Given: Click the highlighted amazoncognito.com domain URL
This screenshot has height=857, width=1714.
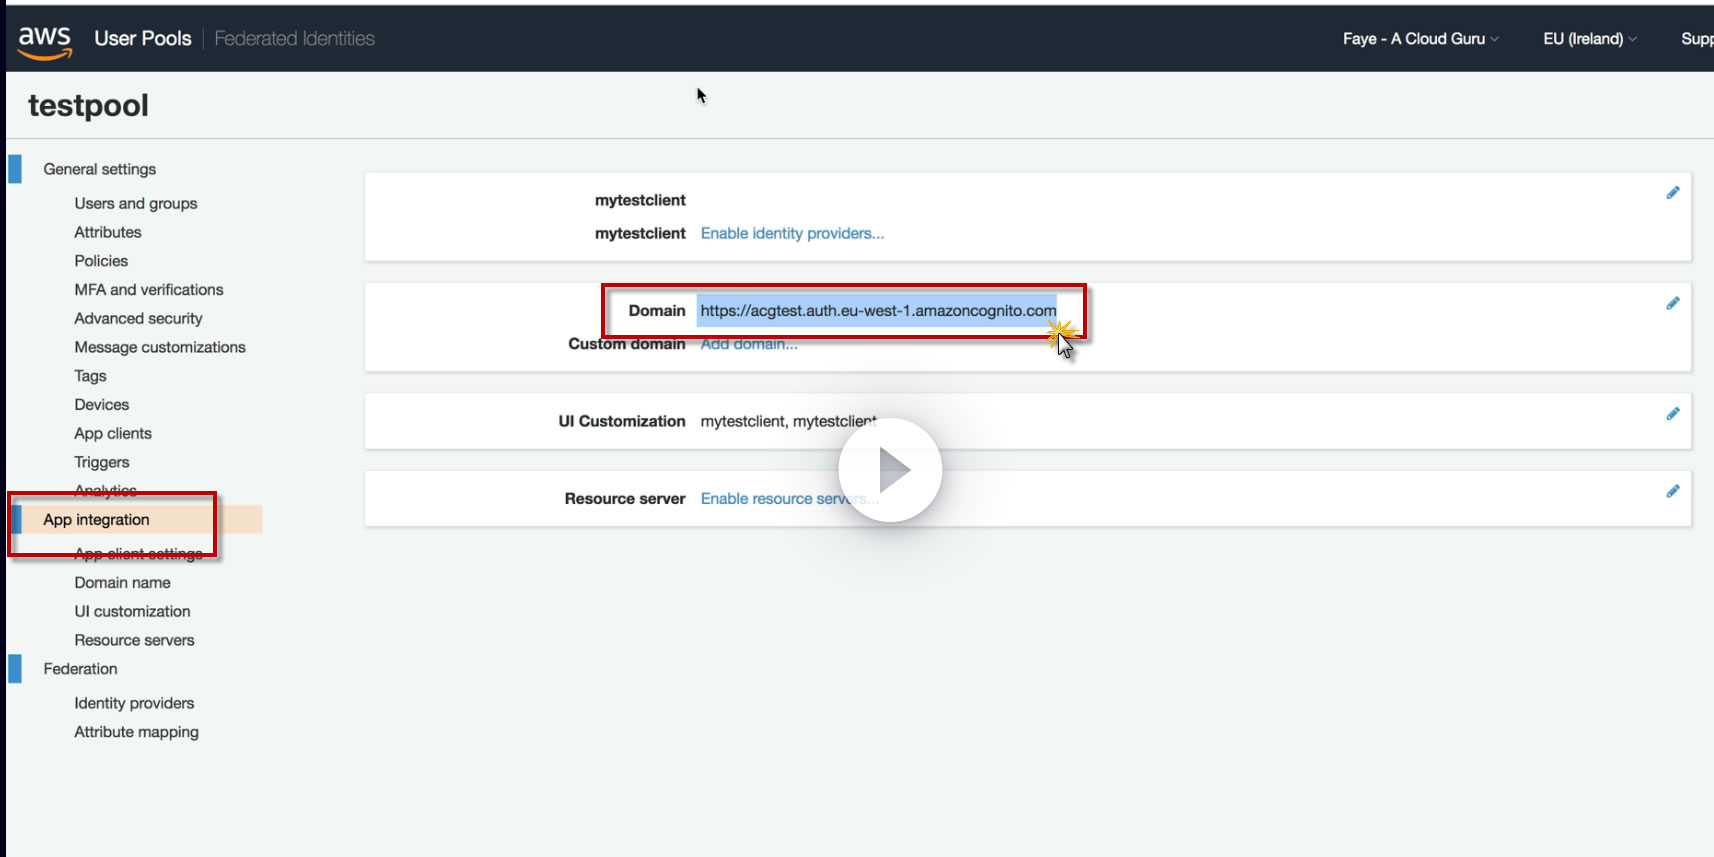Looking at the screenshot, I should [x=878, y=311].
